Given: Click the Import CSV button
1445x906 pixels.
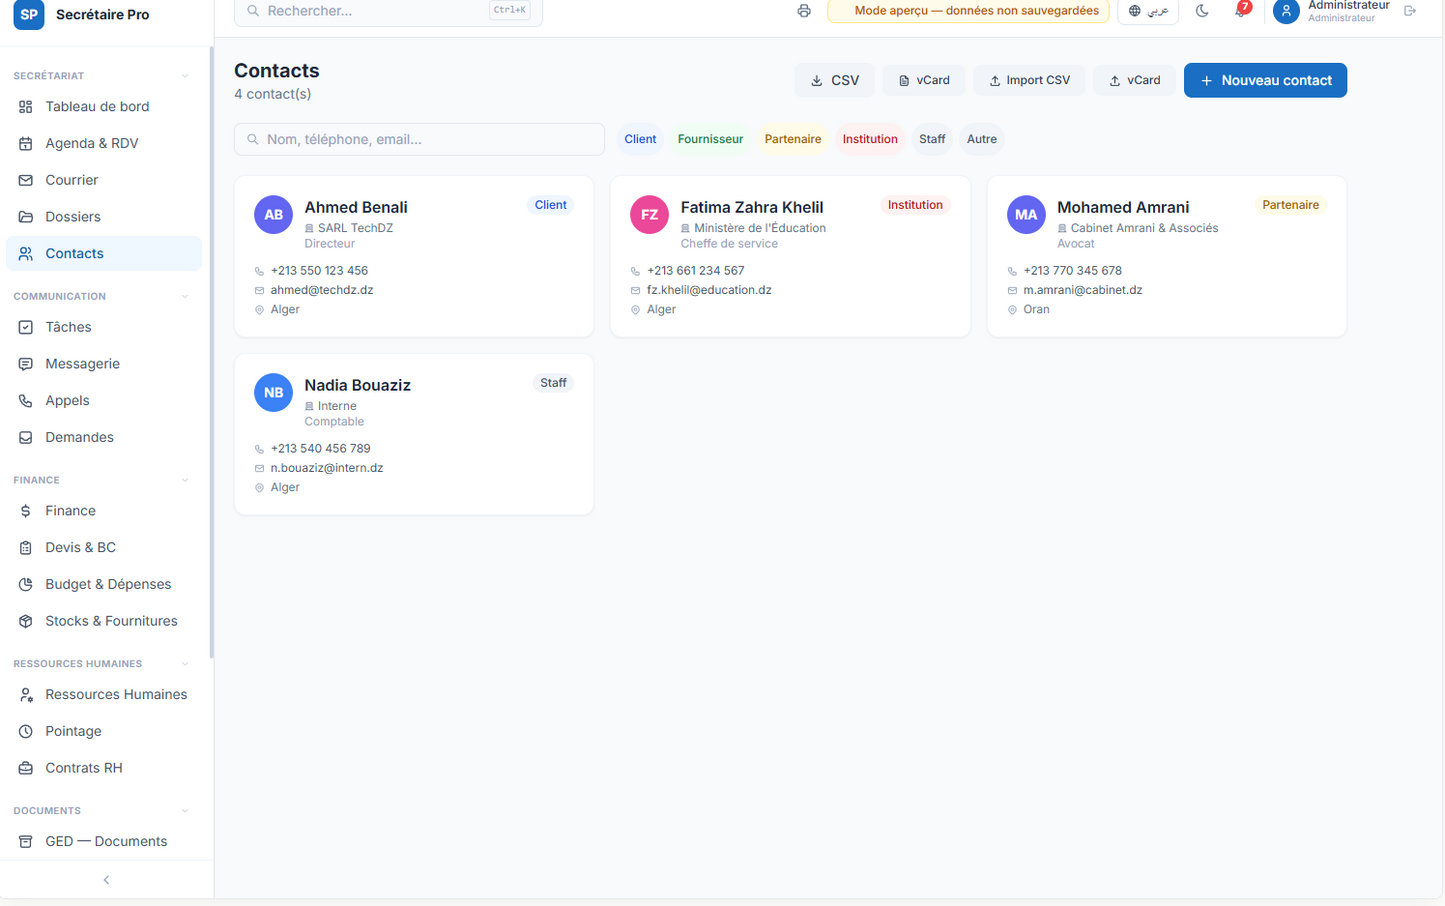Looking at the screenshot, I should tap(1029, 80).
